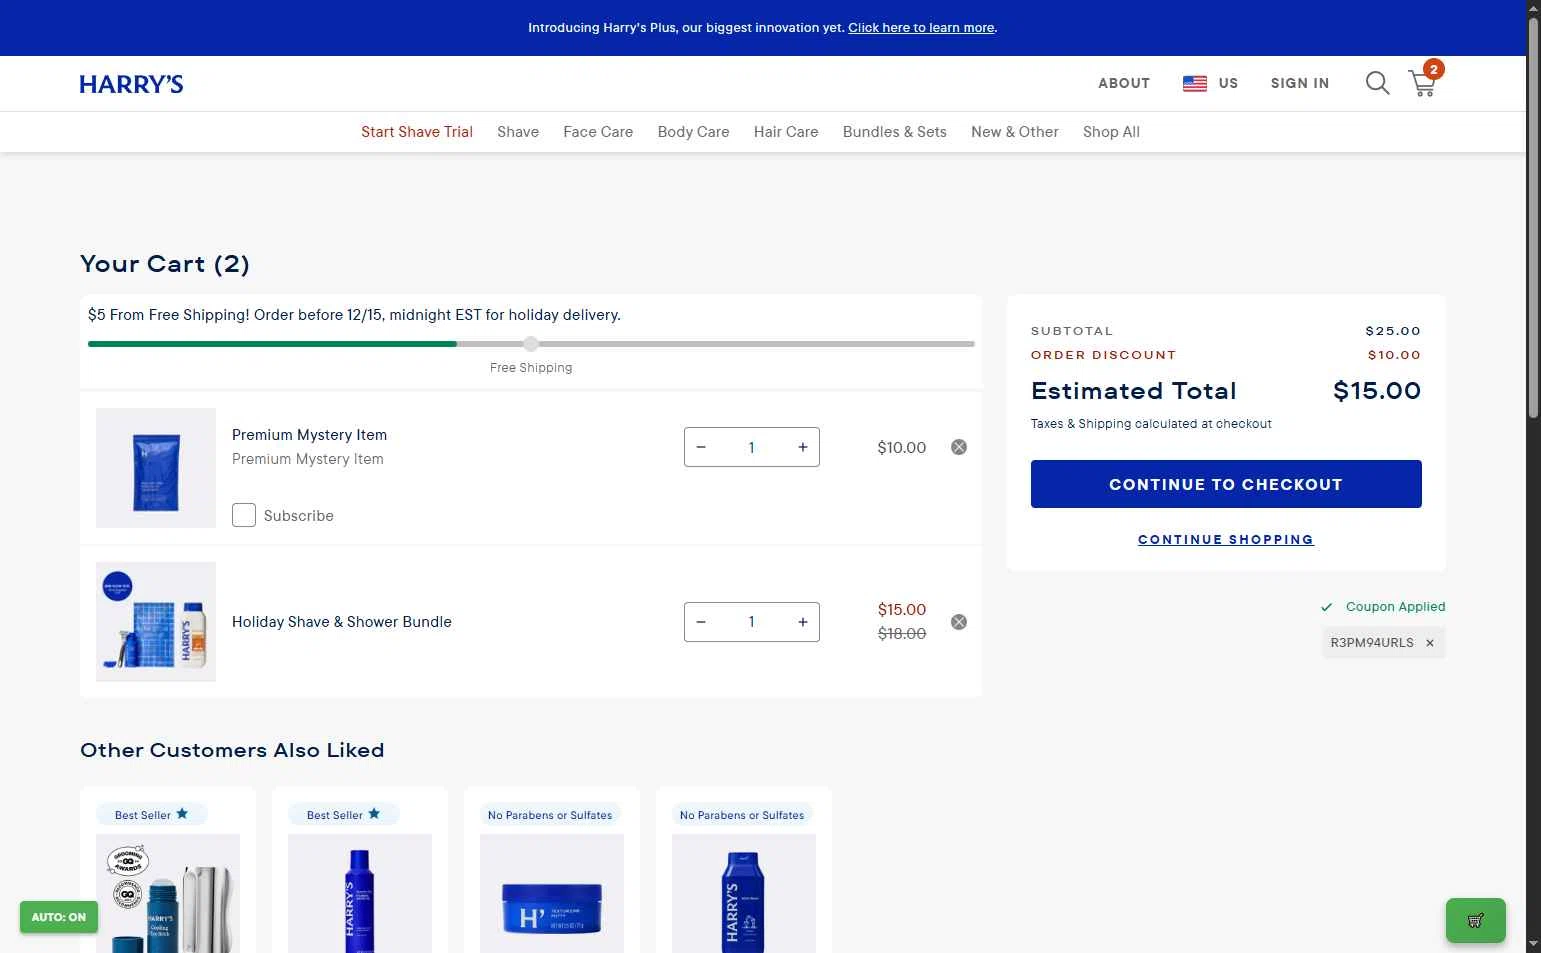The height and width of the screenshot is (953, 1541).
Task: Click the 'Other Customers Also Liked' heading
Action: 232,750
